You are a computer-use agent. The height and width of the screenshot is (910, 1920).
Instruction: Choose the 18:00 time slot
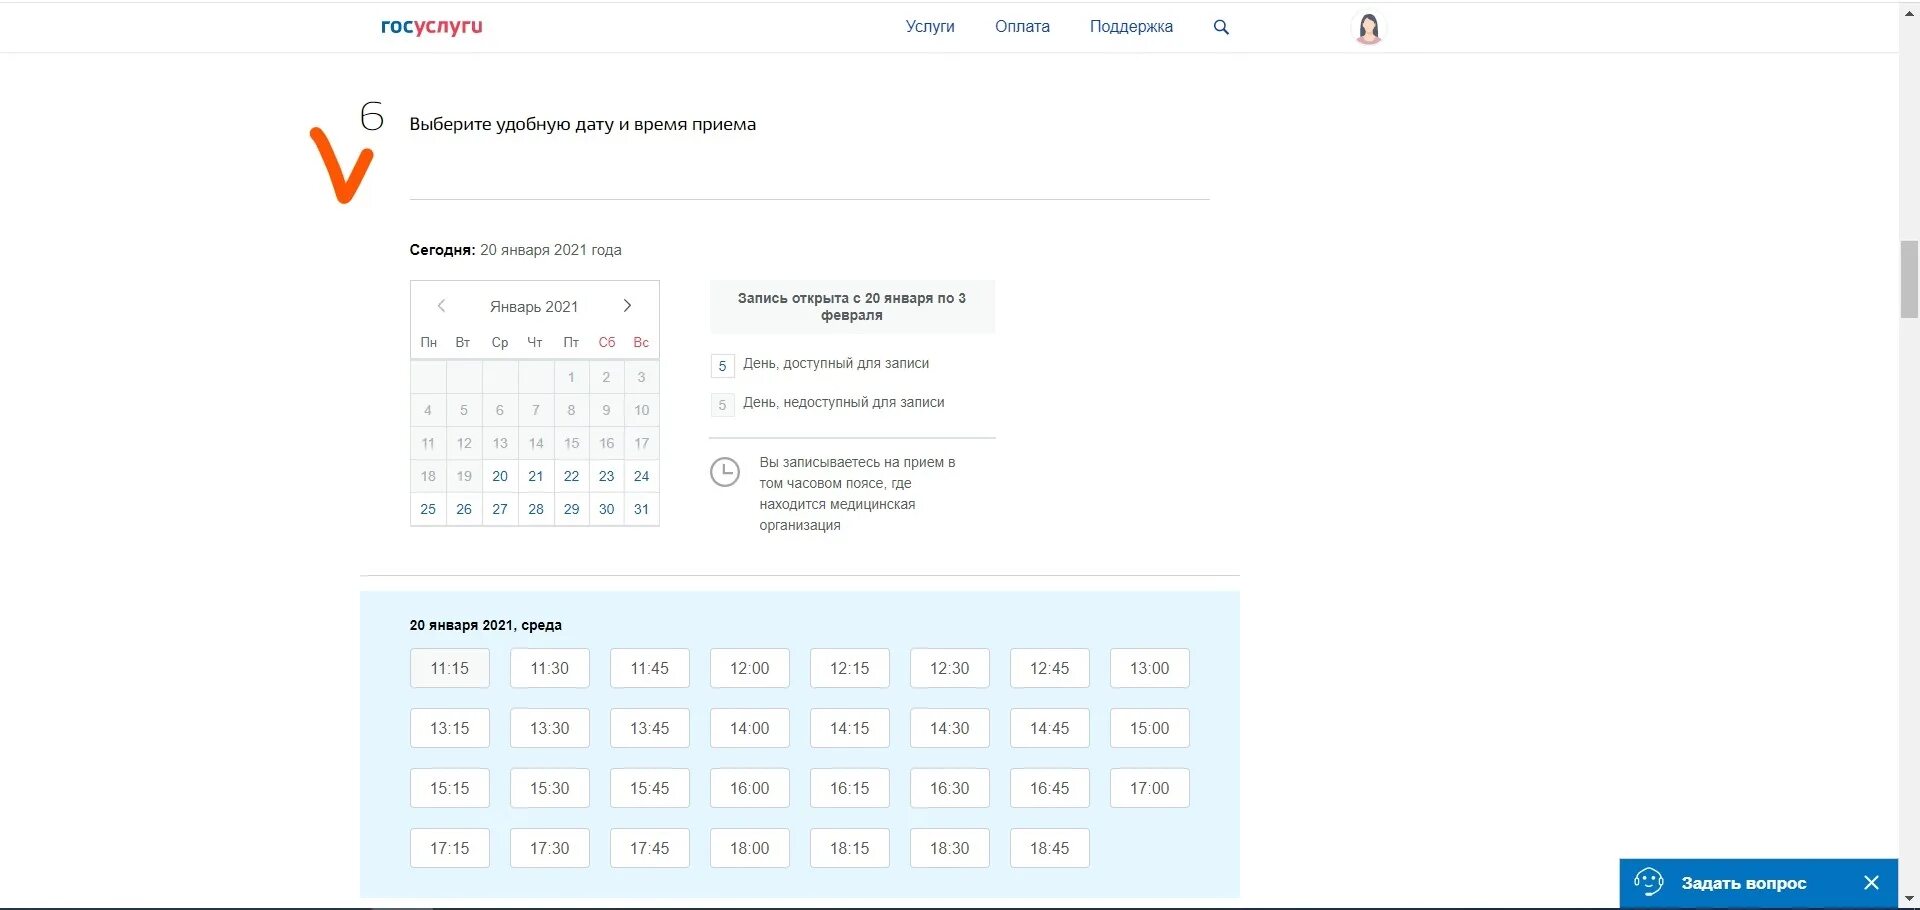[750, 848]
